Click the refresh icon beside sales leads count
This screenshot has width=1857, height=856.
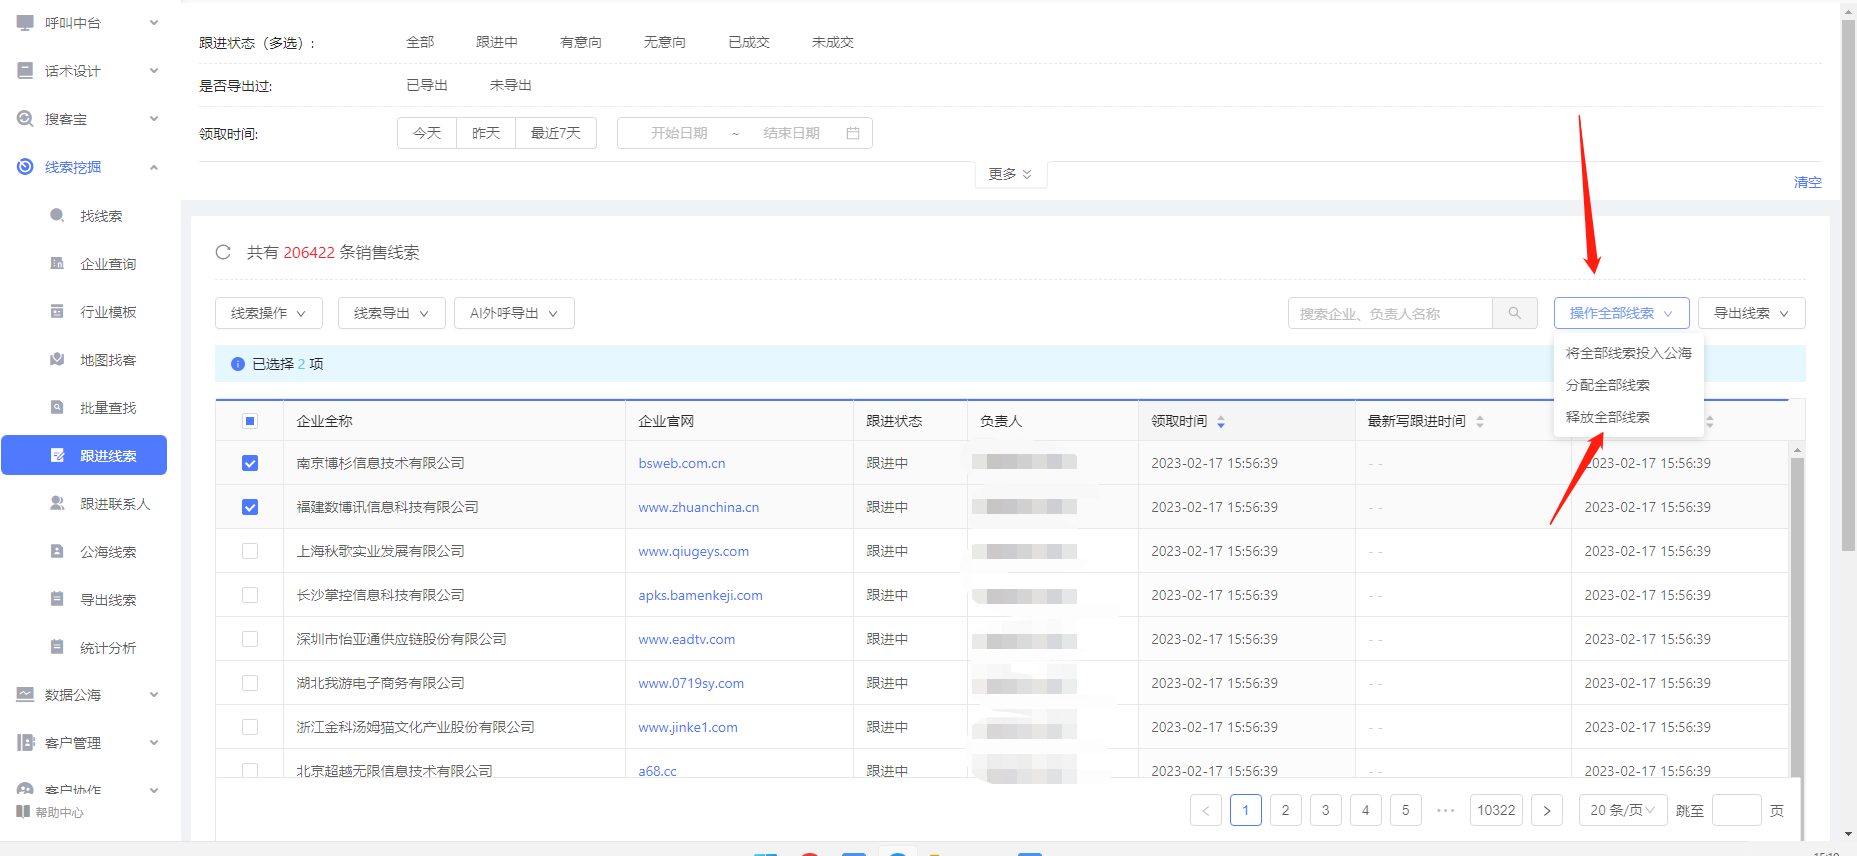pos(223,252)
